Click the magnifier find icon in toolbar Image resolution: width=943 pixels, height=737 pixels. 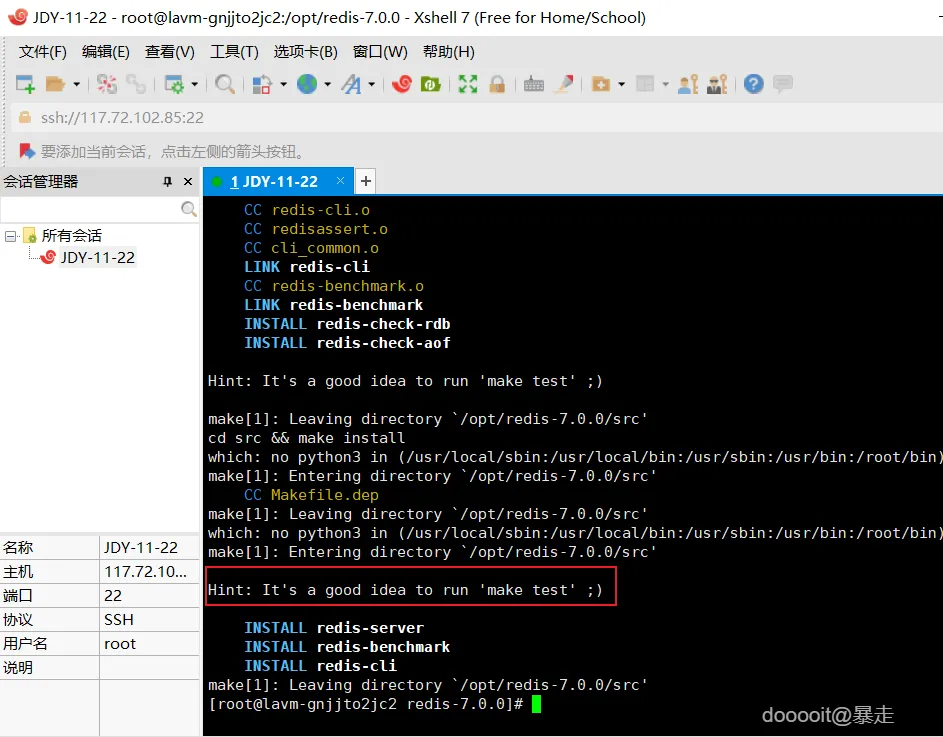click(x=225, y=84)
